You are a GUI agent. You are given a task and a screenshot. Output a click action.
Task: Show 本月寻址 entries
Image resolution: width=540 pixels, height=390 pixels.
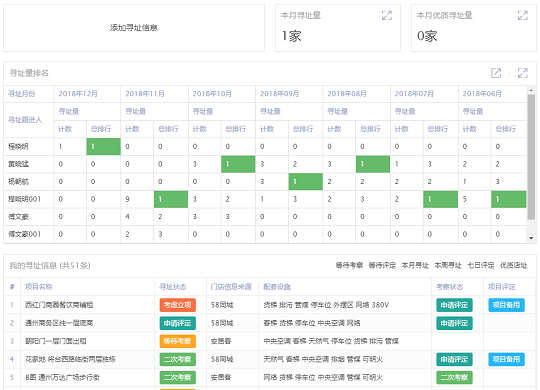pyautogui.click(x=415, y=265)
